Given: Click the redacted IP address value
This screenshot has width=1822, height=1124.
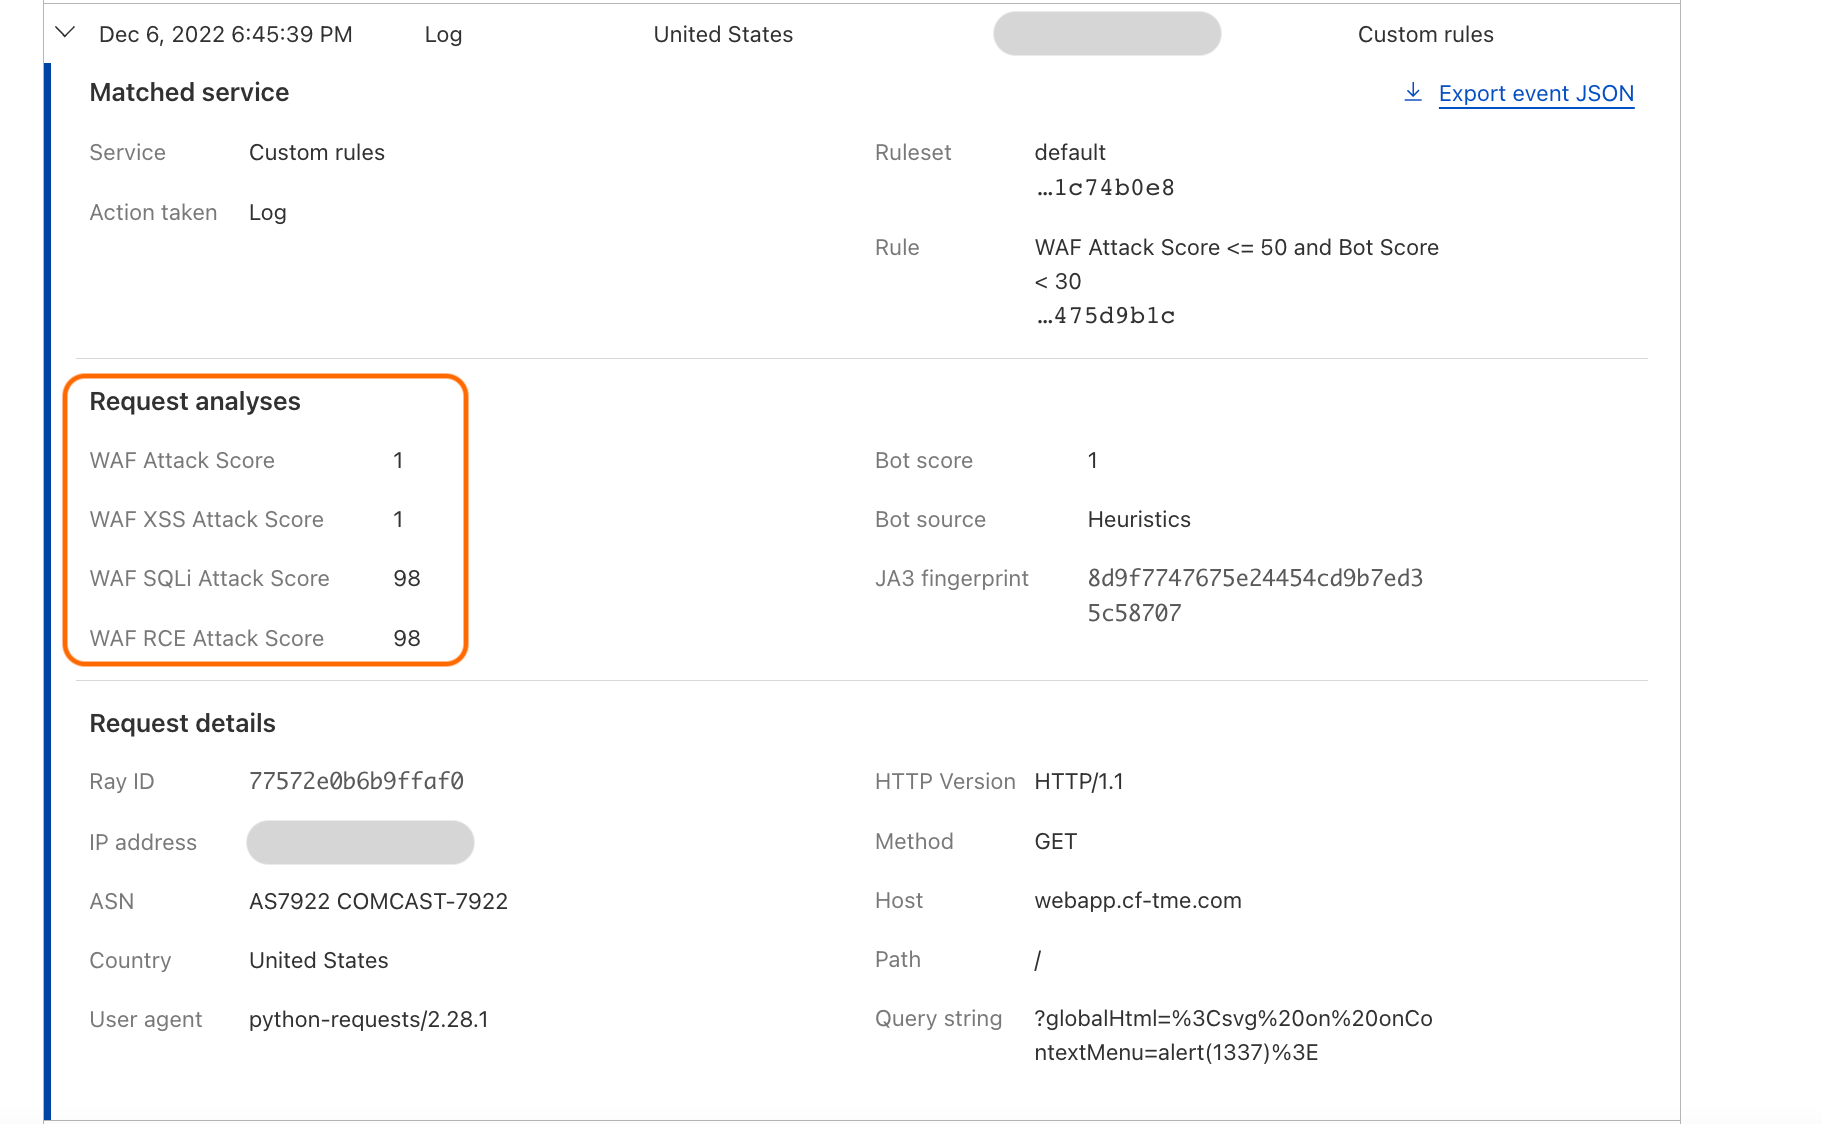Looking at the screenshot, I should point(360,842).
